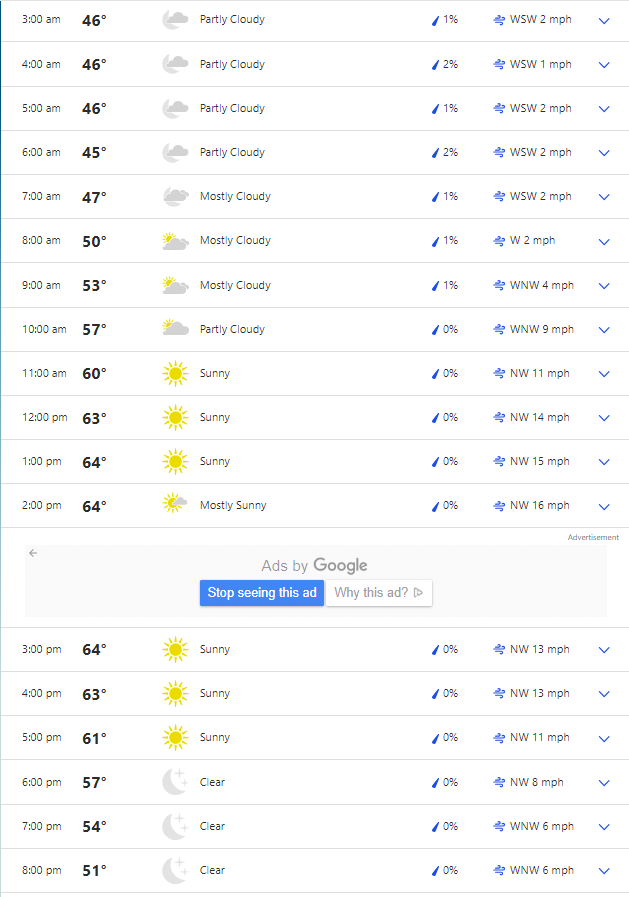This screenshot has width=629, height=897.
Task: Click the NW 15 mph wind value
Action: pos(540,461)
